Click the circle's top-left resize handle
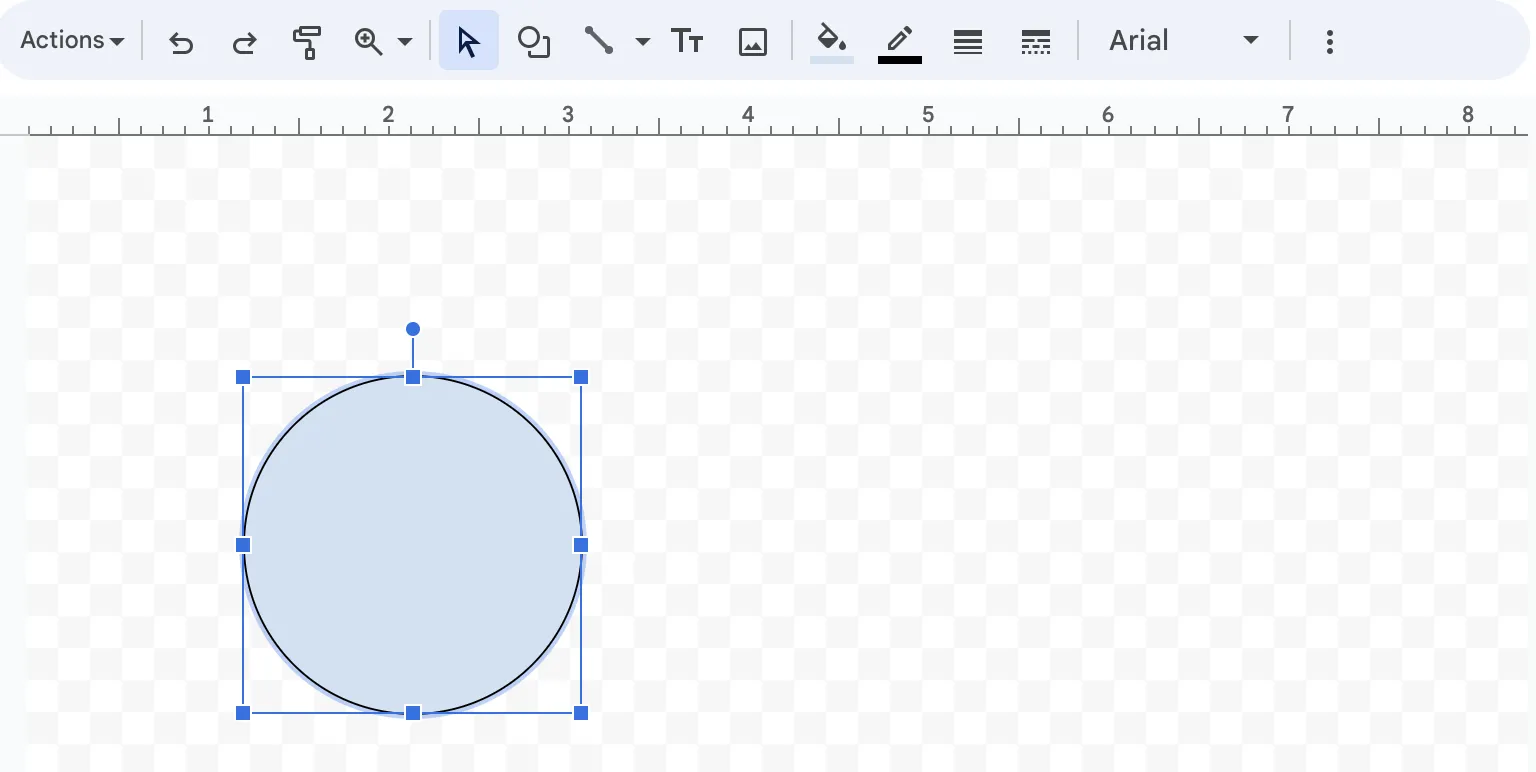This screenshot has width=1536, height=772. pos(243,377)
